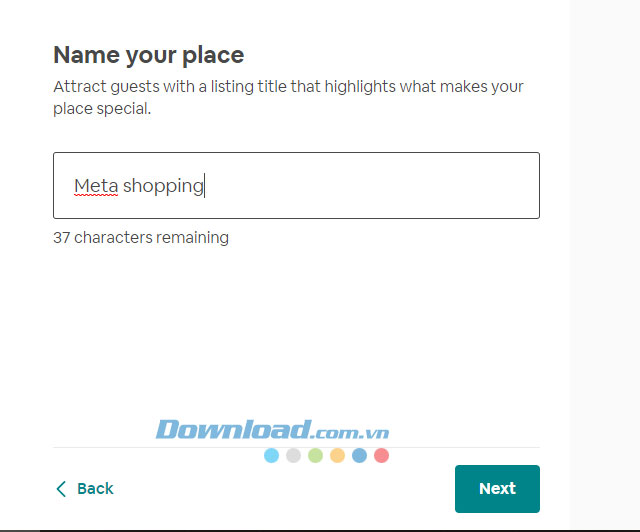Click the gray dot in the row

(x=293, y=456)
